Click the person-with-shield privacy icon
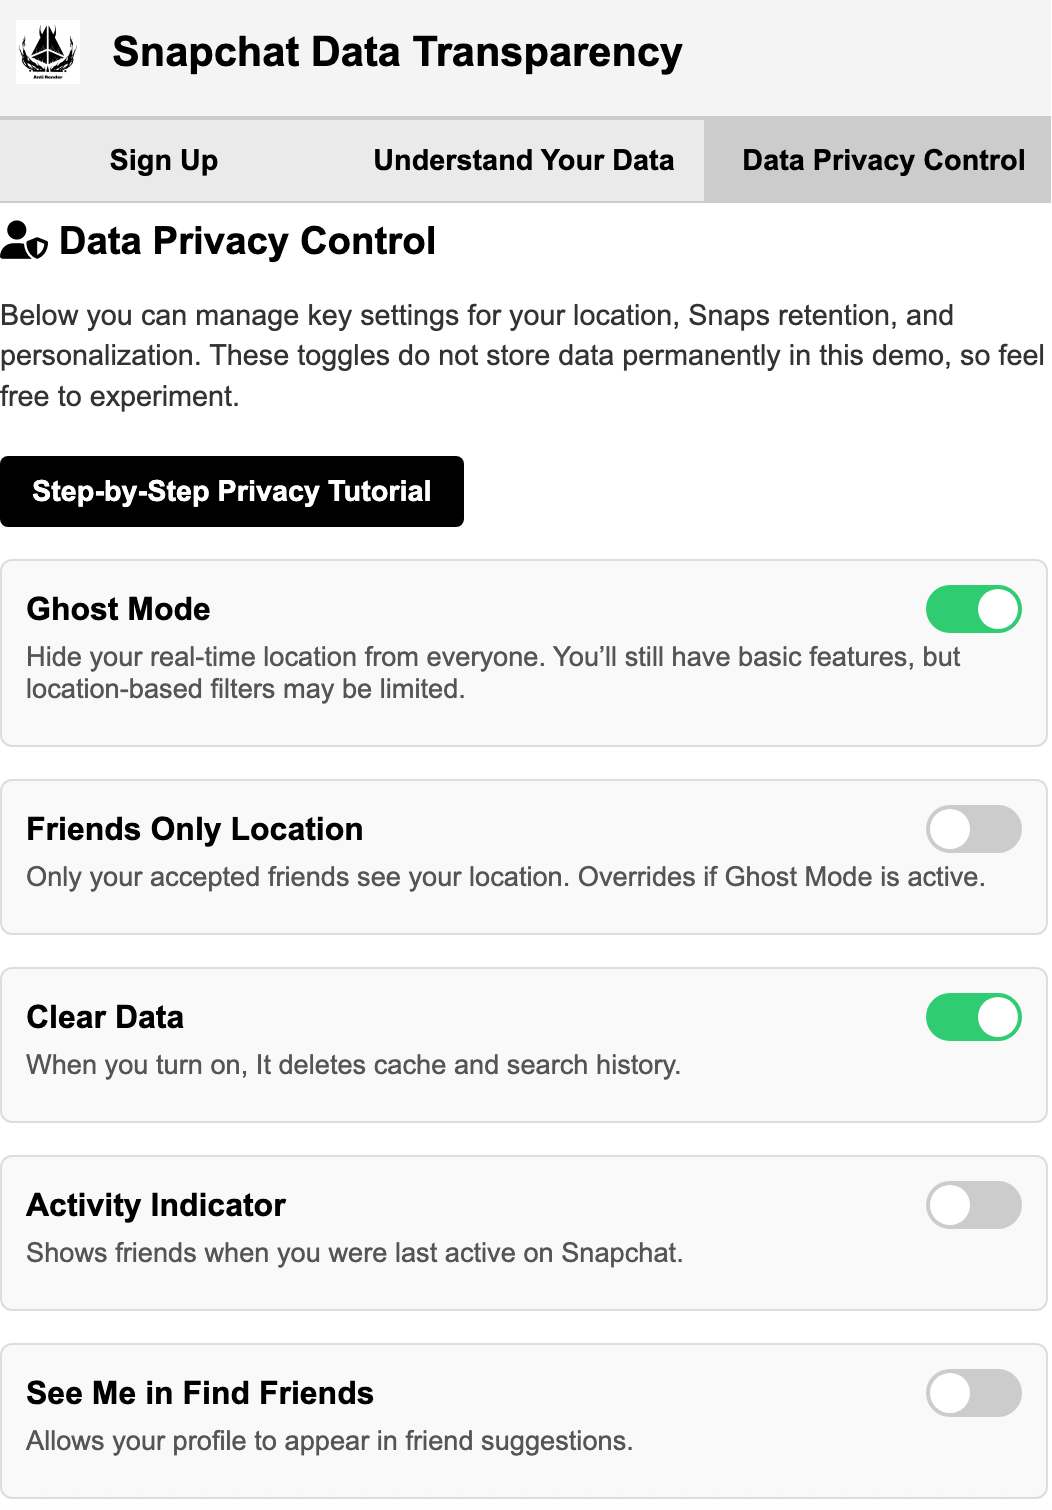This screenshot has height=1510, width=1052. pyautogui.click(x=24, y=240)
